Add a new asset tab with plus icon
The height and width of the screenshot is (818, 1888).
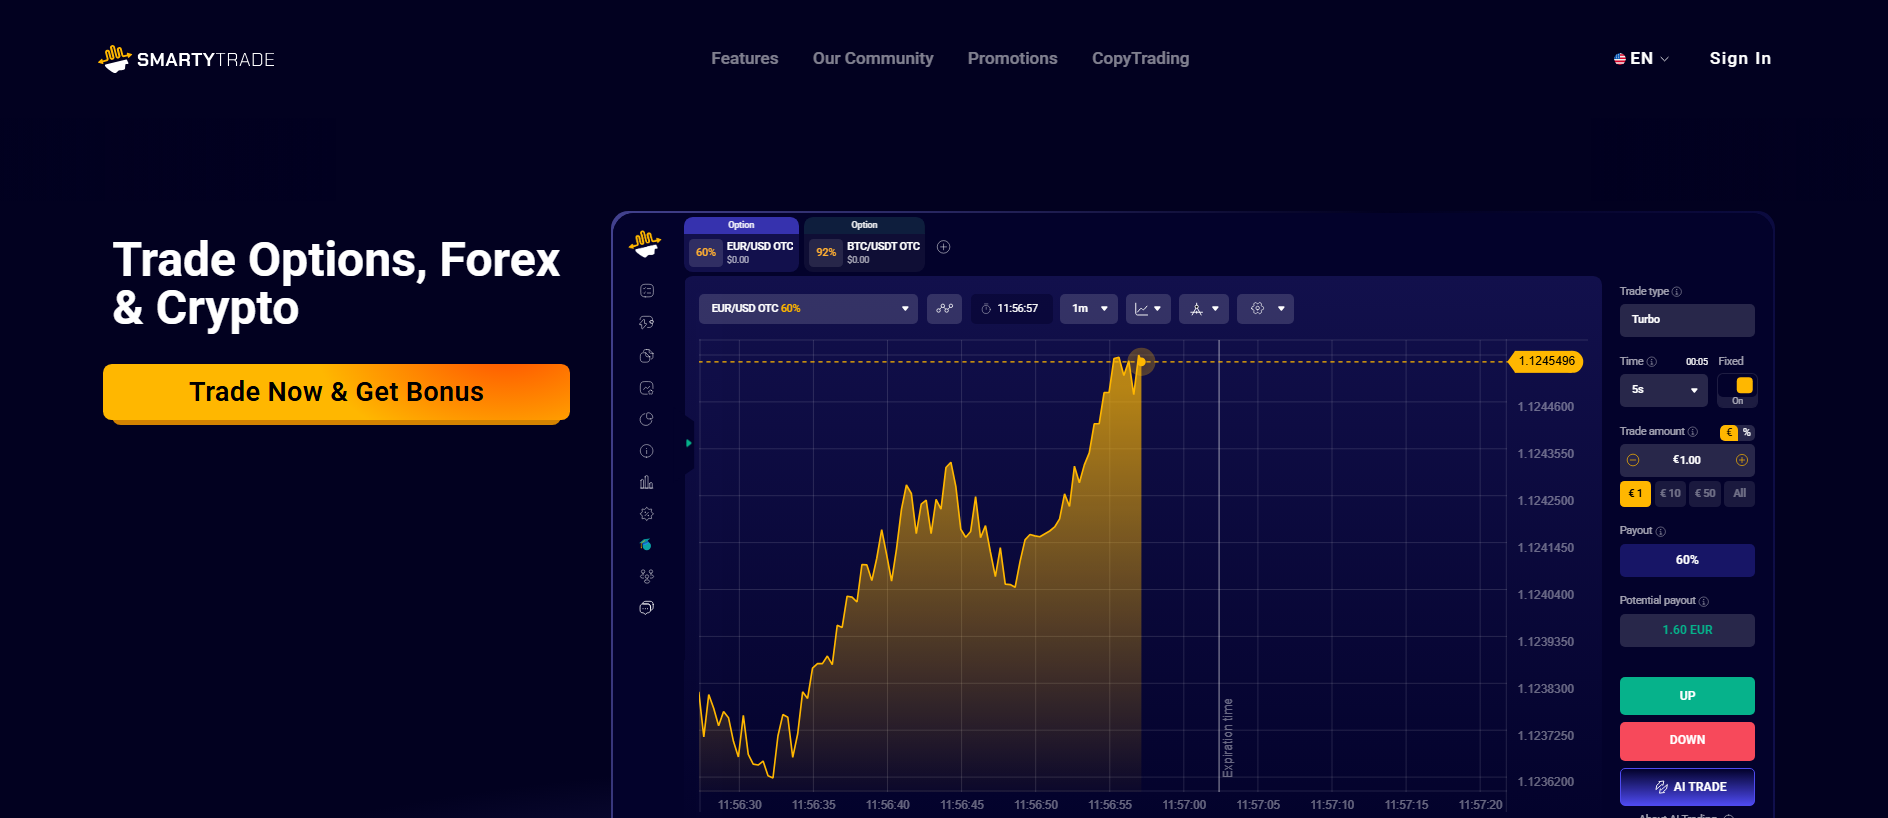tap(943, 247)
